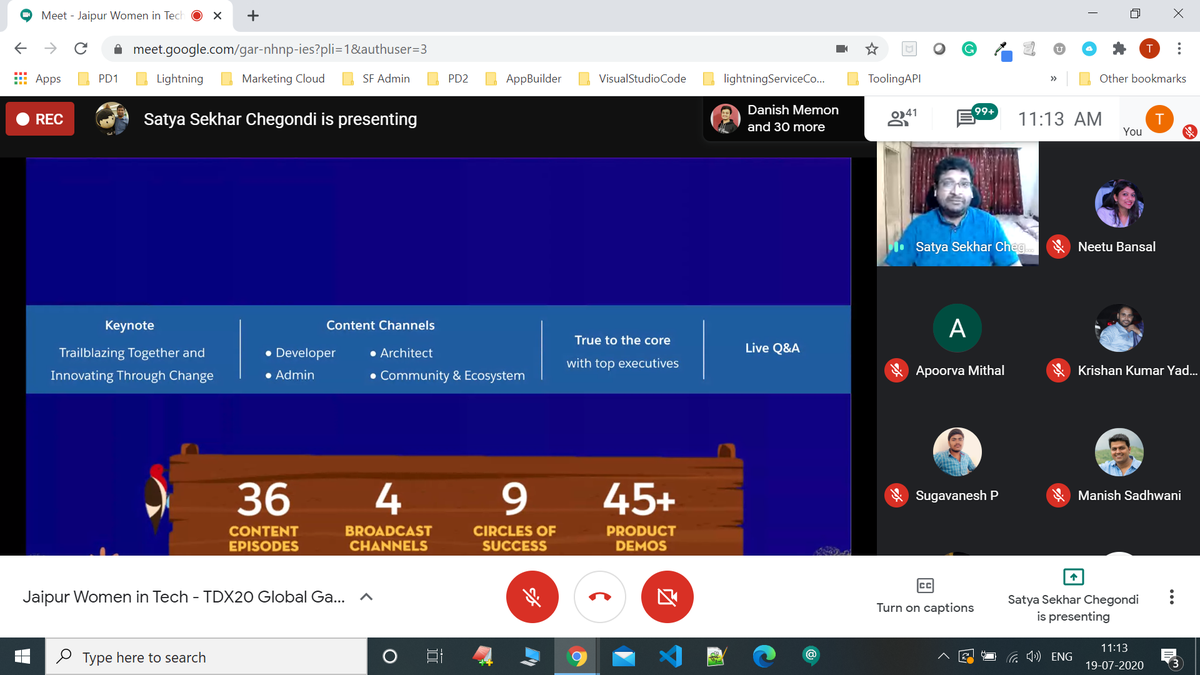This screenshot has width=1200, height=675.
Task: Open ToolingAPI bookmark folder
Action: tap(884, 78)
